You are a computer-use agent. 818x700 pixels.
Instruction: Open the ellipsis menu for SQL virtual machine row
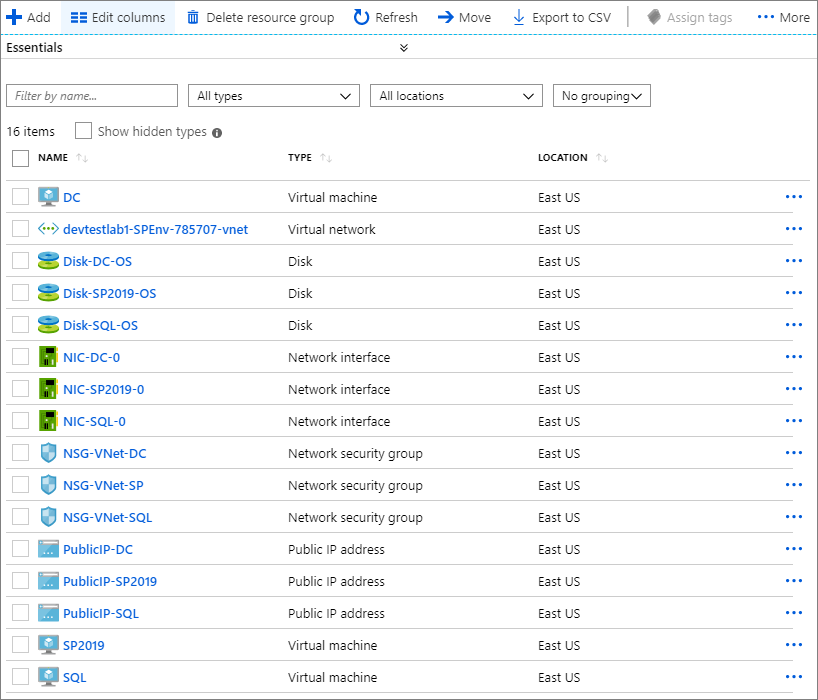[793, 677]
